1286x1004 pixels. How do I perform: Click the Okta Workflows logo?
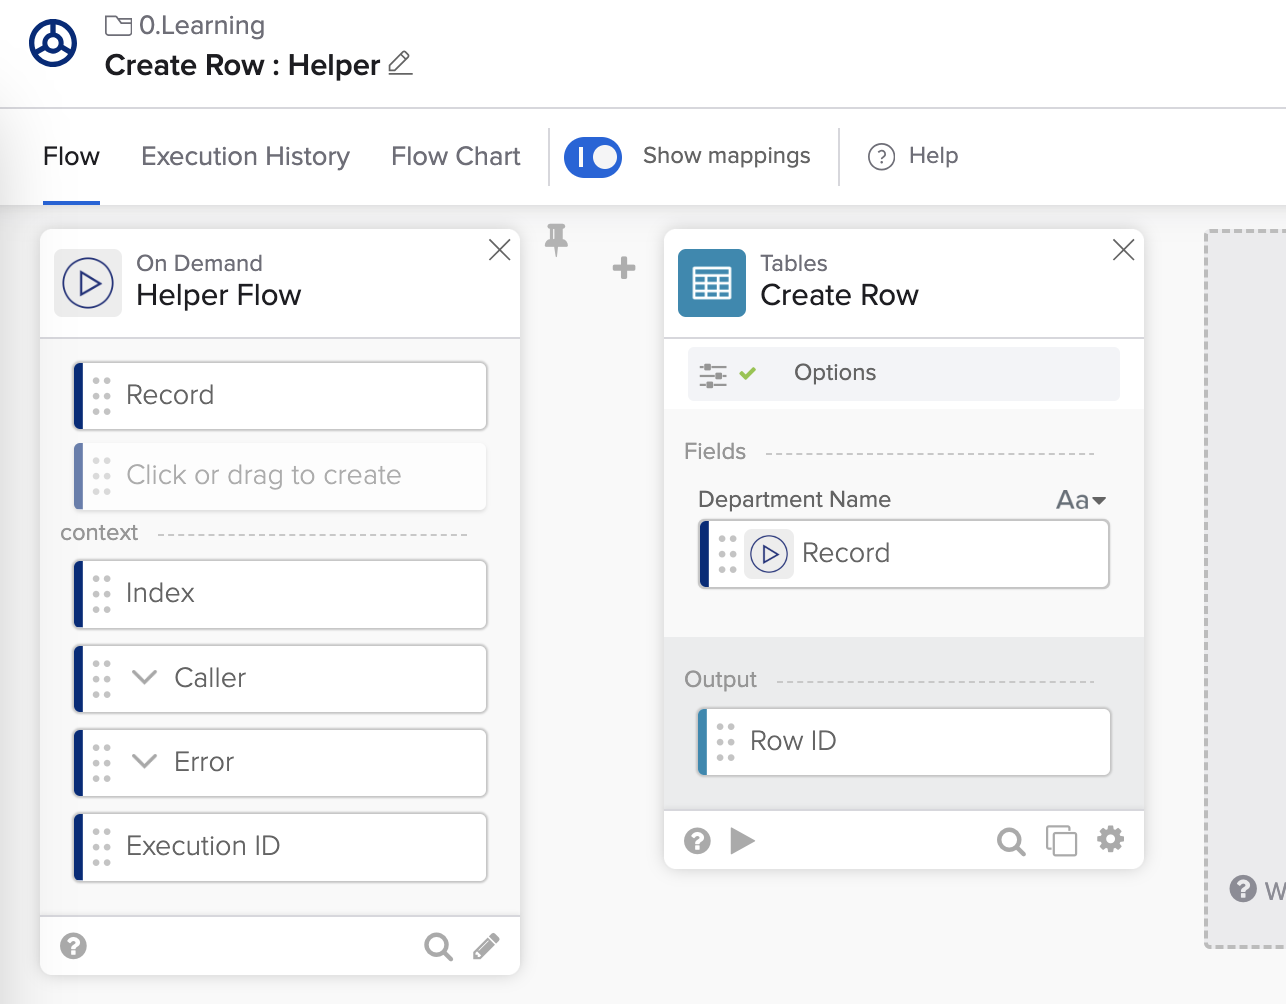click(x=52, y=43)
